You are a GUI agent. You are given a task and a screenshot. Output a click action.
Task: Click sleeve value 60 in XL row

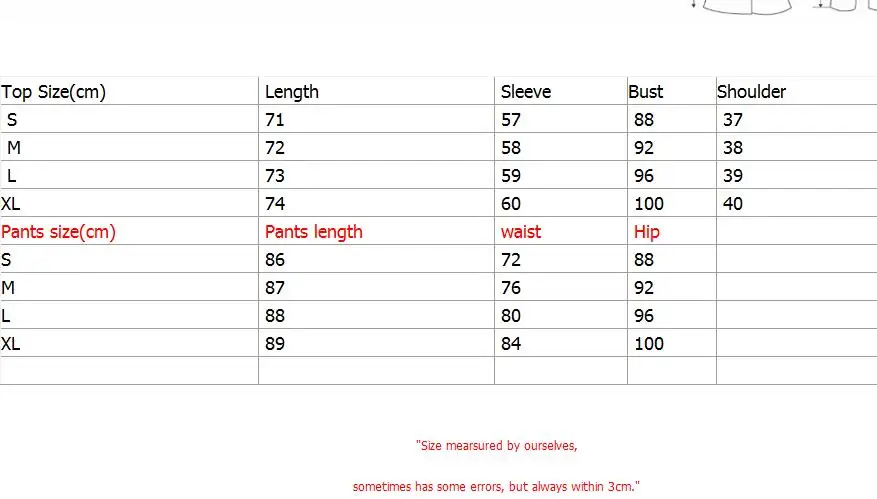pos(511,204)
